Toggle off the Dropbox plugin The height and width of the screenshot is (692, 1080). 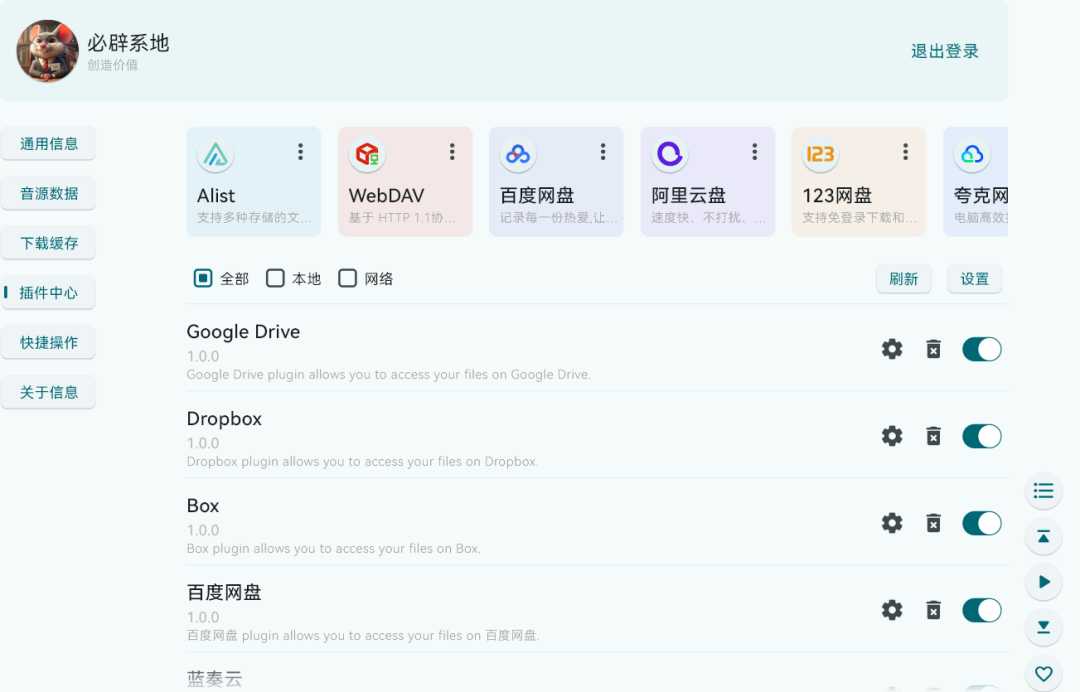point(982,436)
